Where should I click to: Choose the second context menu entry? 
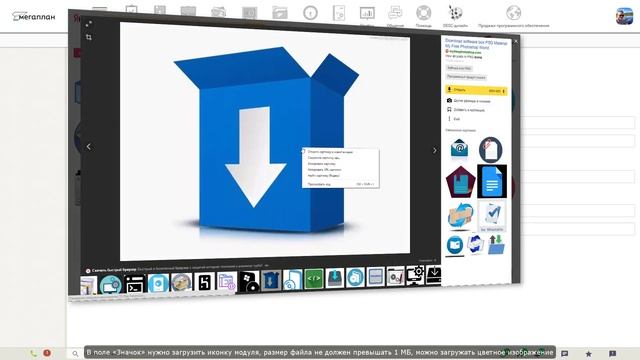coord(324,158)
